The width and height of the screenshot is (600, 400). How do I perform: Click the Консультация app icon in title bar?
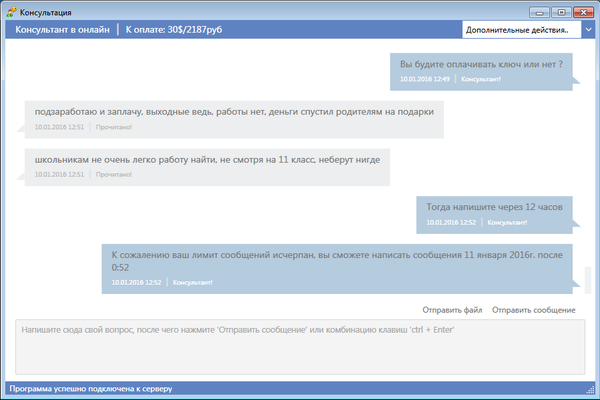pos(11,12)
